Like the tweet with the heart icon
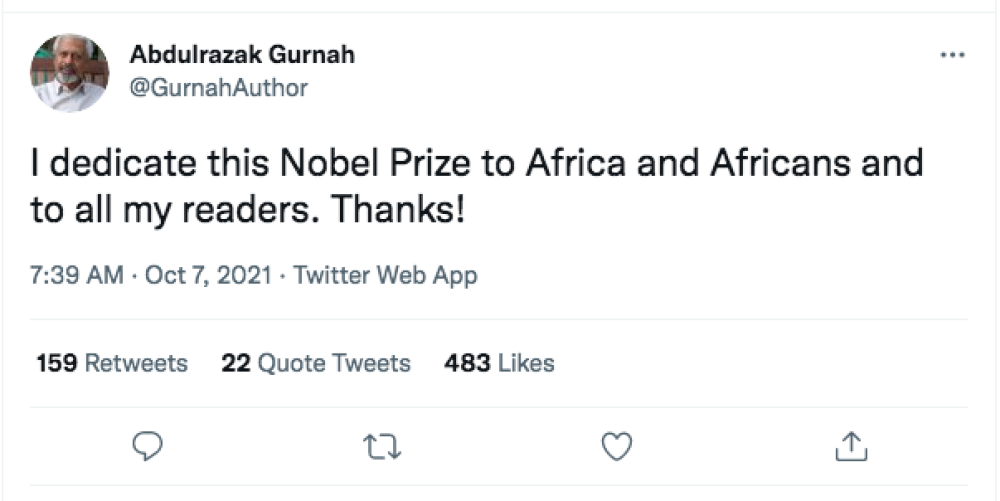 (617, 446)
